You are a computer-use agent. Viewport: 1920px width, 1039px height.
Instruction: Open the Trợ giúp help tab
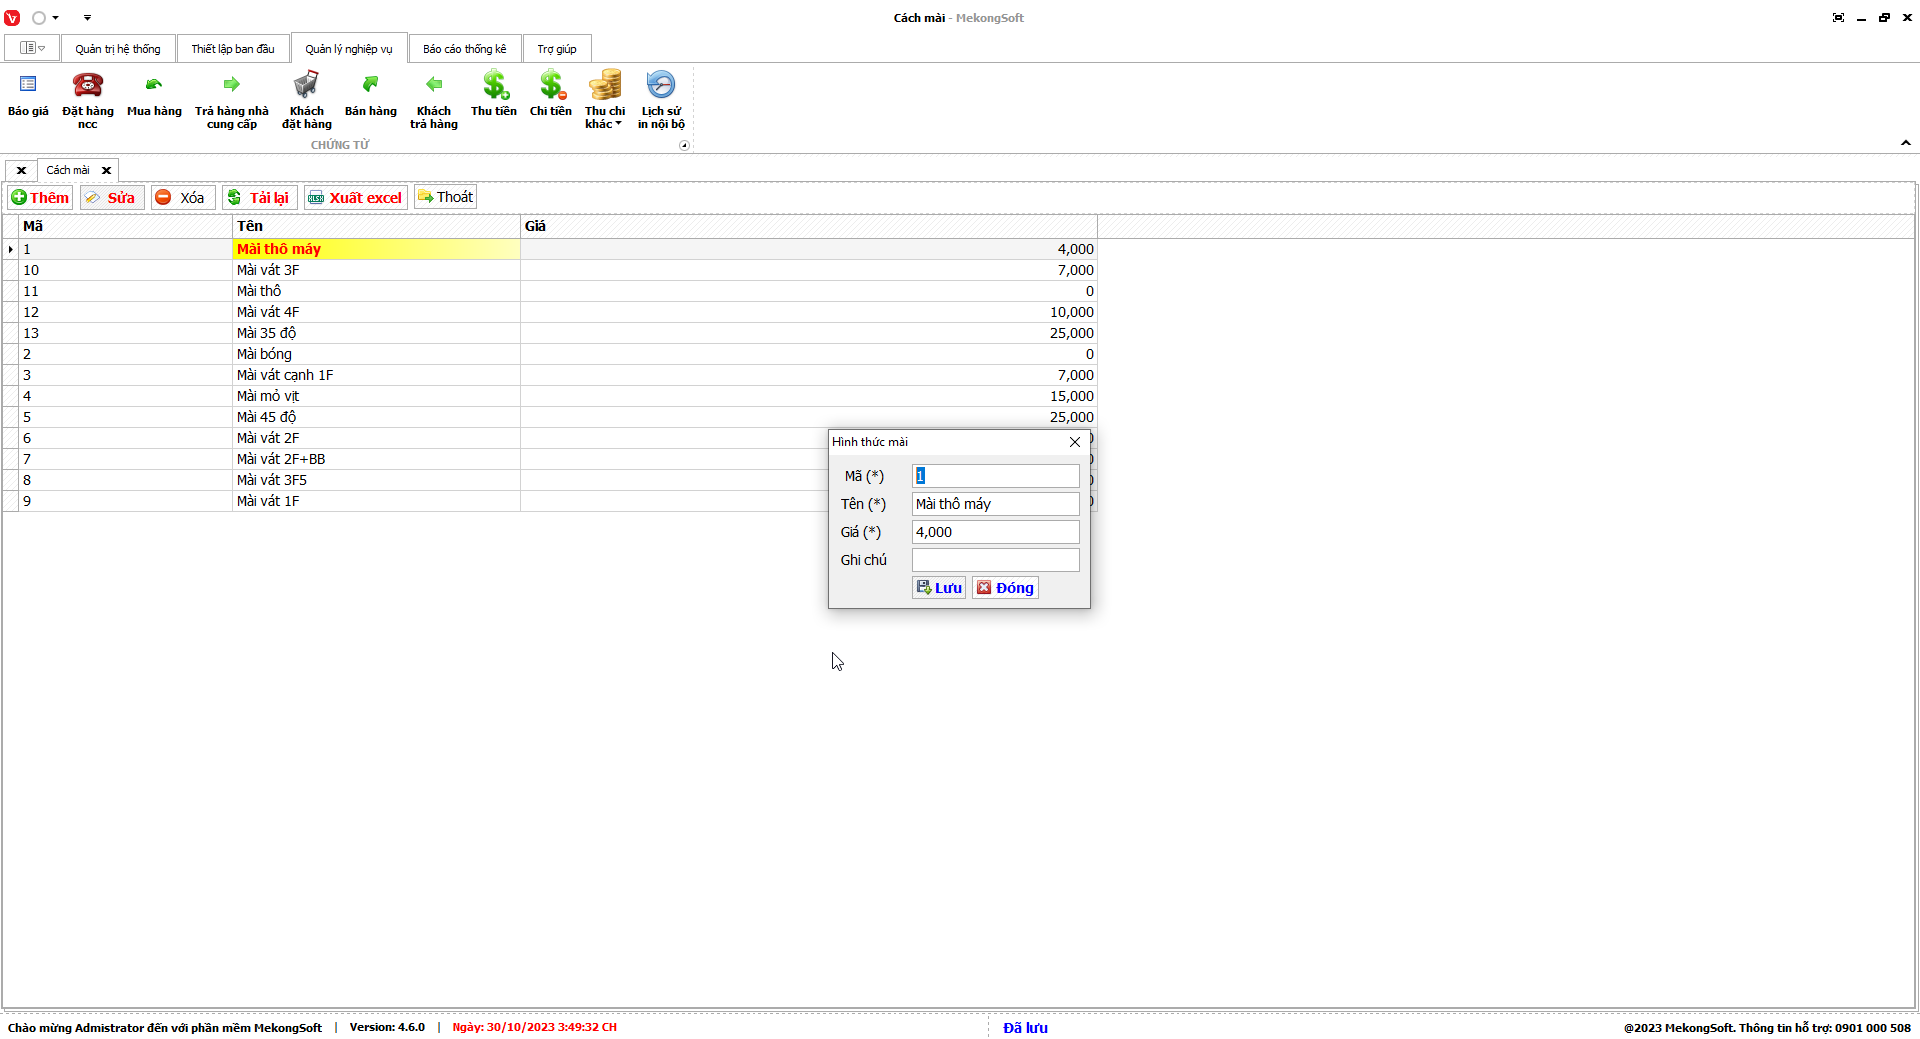(x=557, y=49)
